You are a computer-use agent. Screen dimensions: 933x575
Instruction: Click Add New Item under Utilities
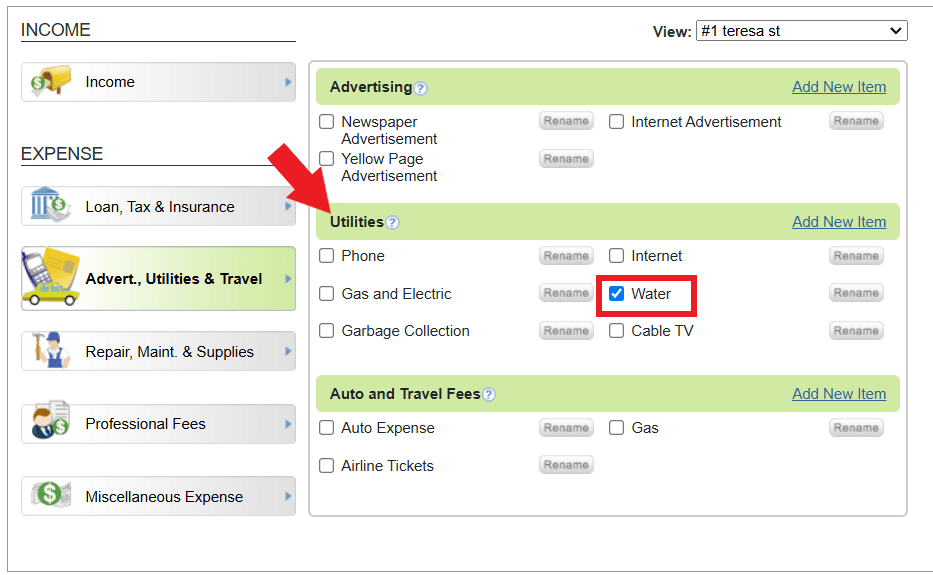[x=839, y=222]
